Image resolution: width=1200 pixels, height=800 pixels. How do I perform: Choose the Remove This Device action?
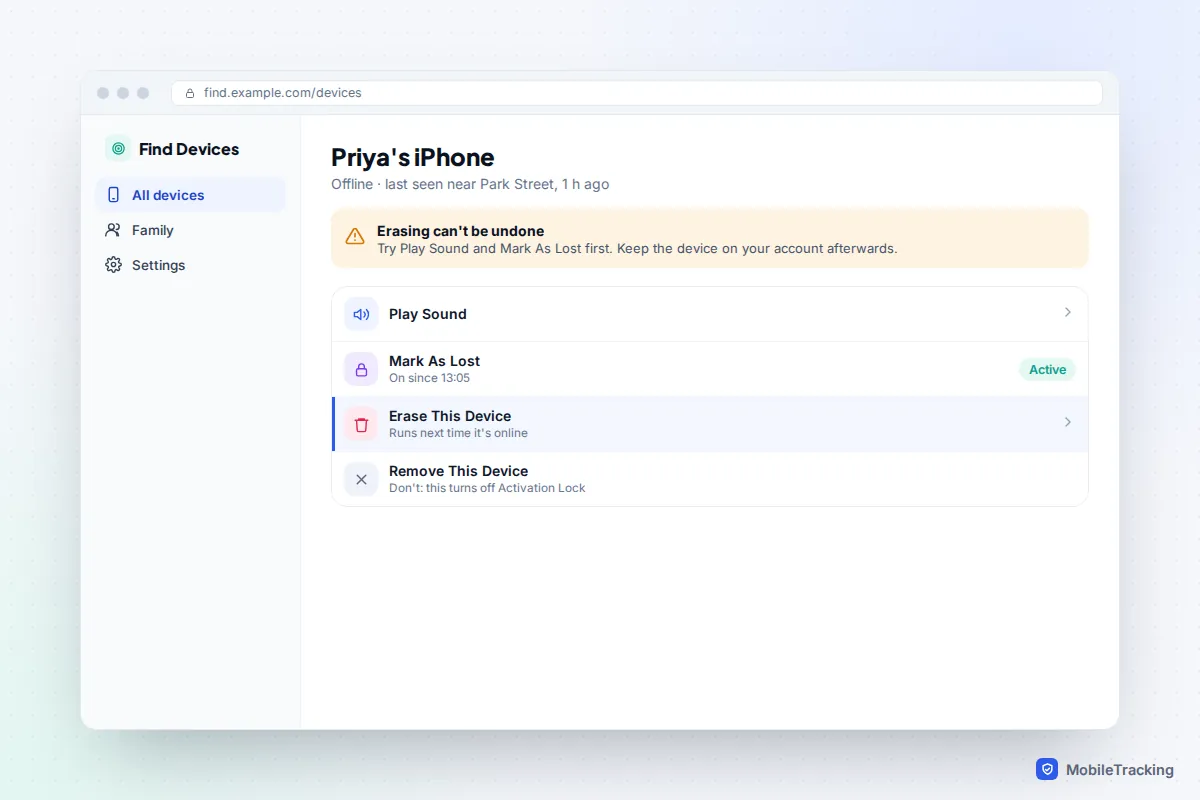pyautogui.click(x=710, y=479)
